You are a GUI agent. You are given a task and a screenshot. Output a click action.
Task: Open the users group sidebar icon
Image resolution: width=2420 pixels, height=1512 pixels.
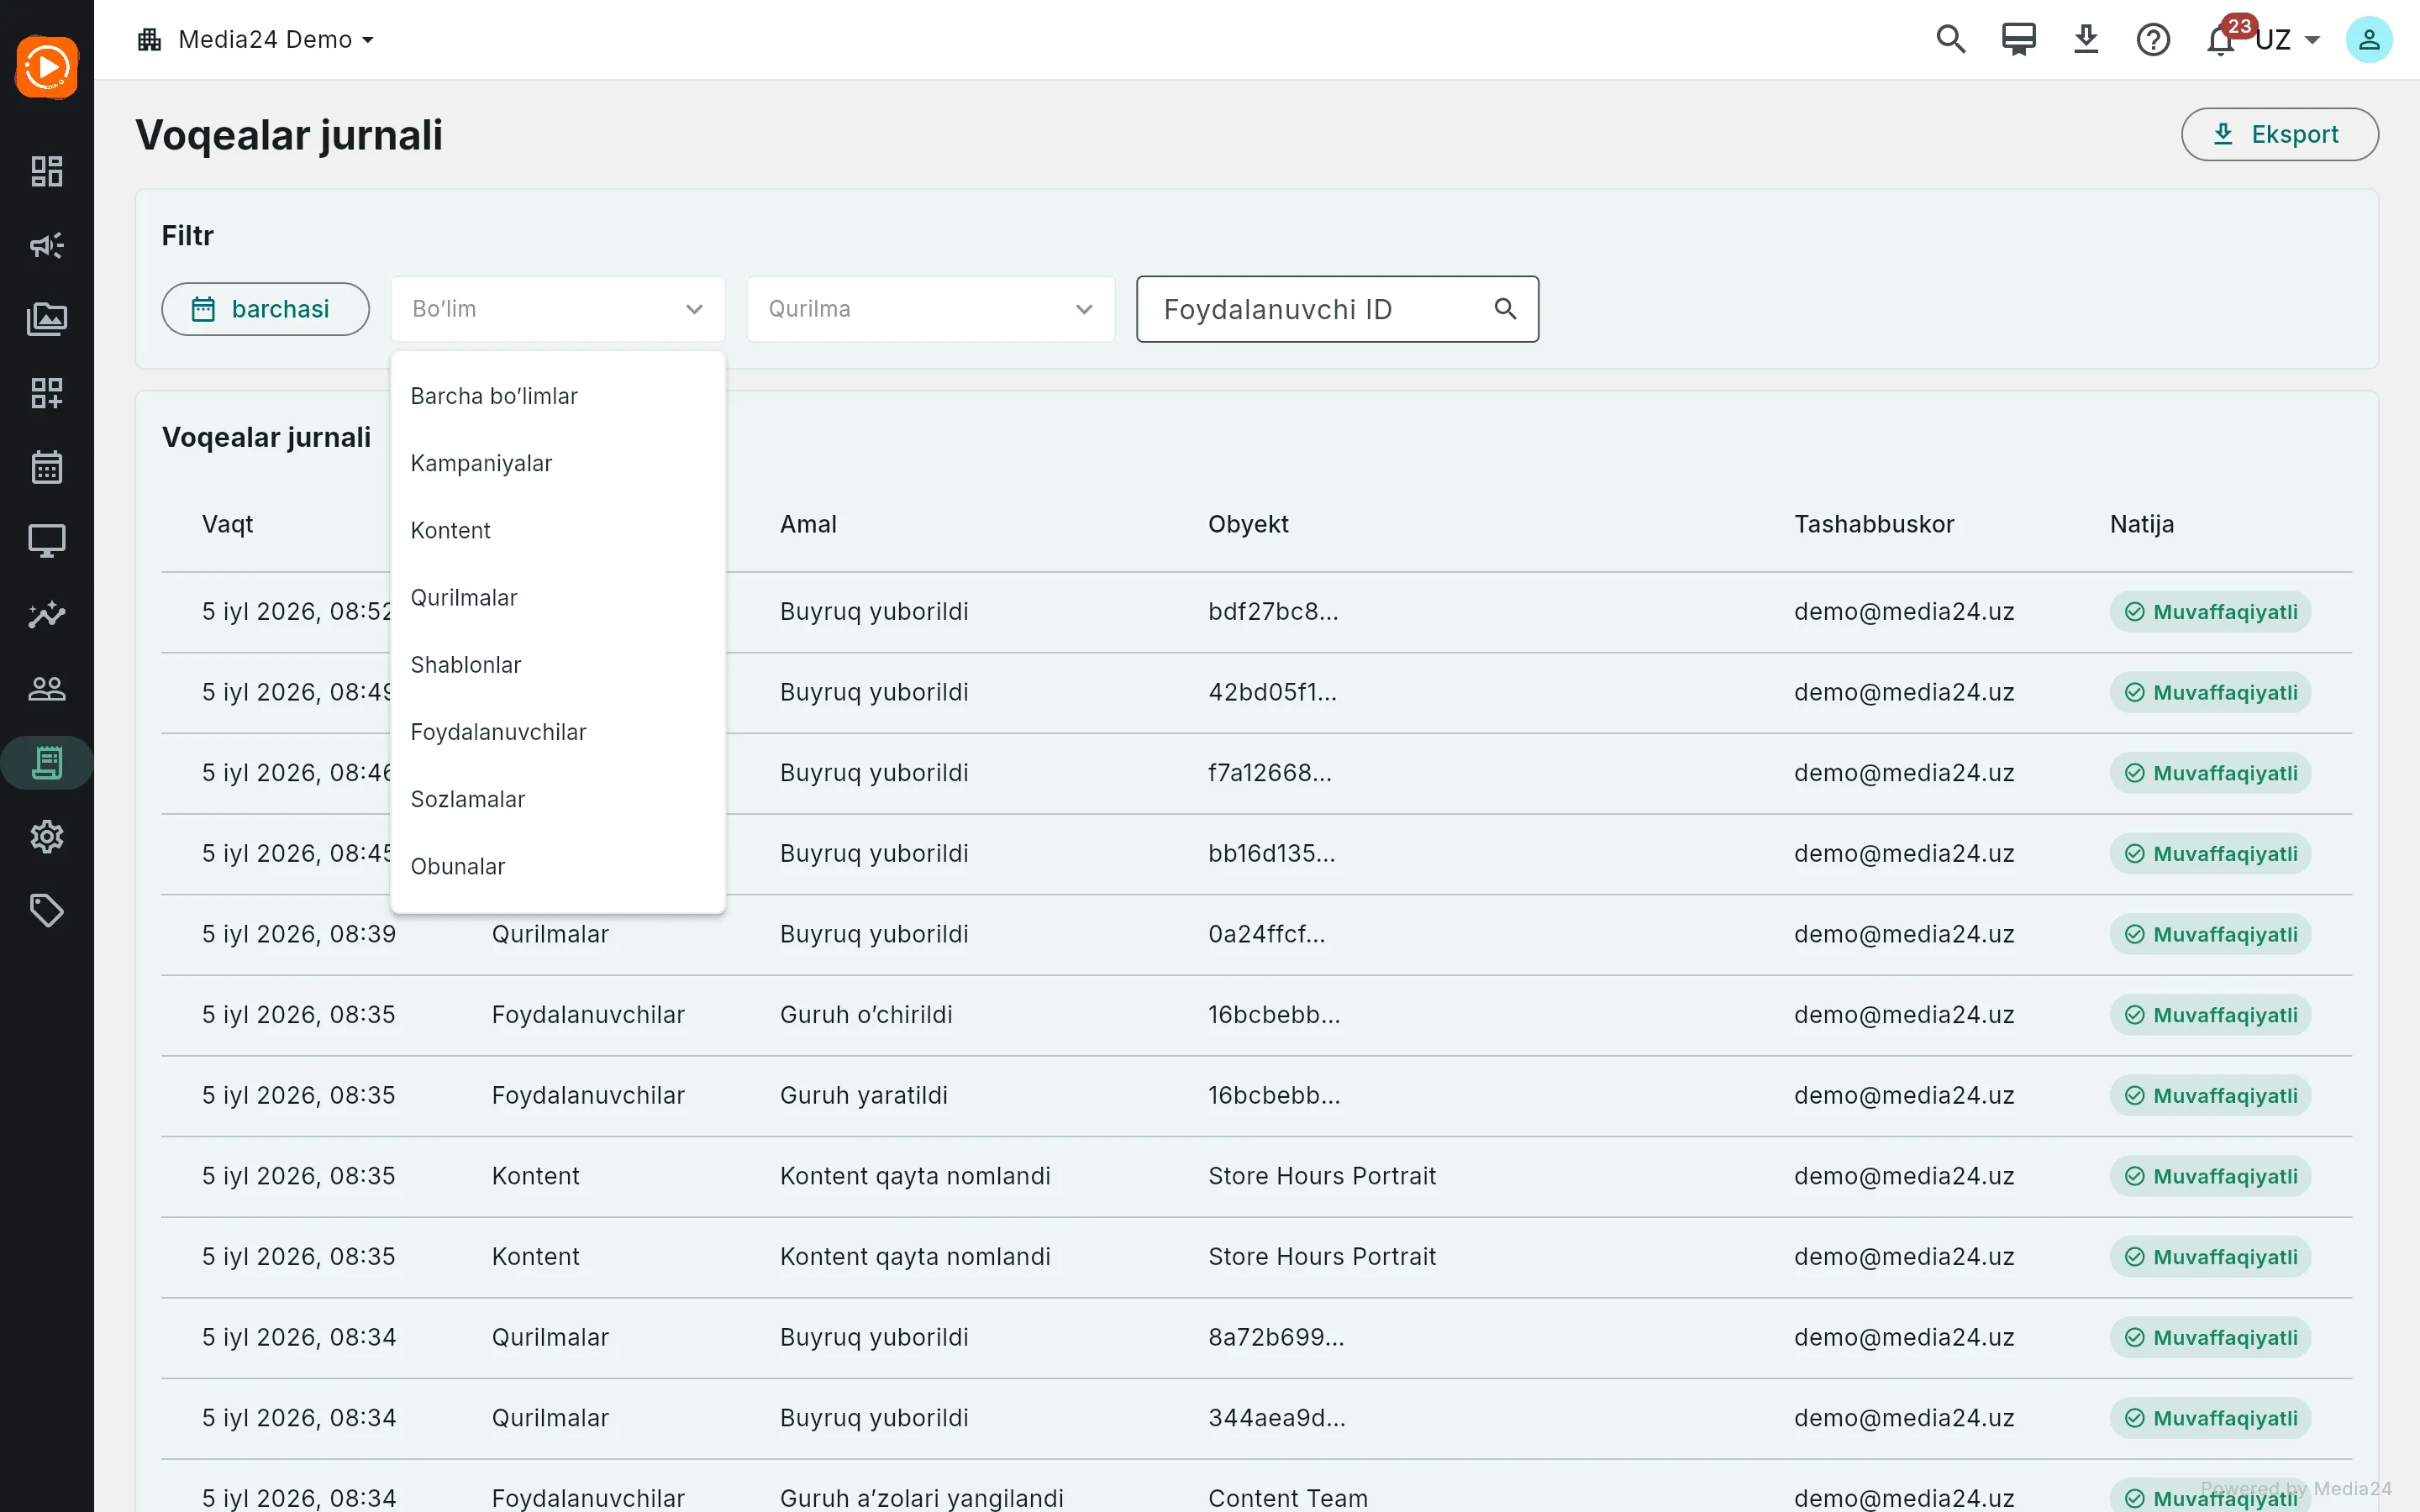pos(46,688)
